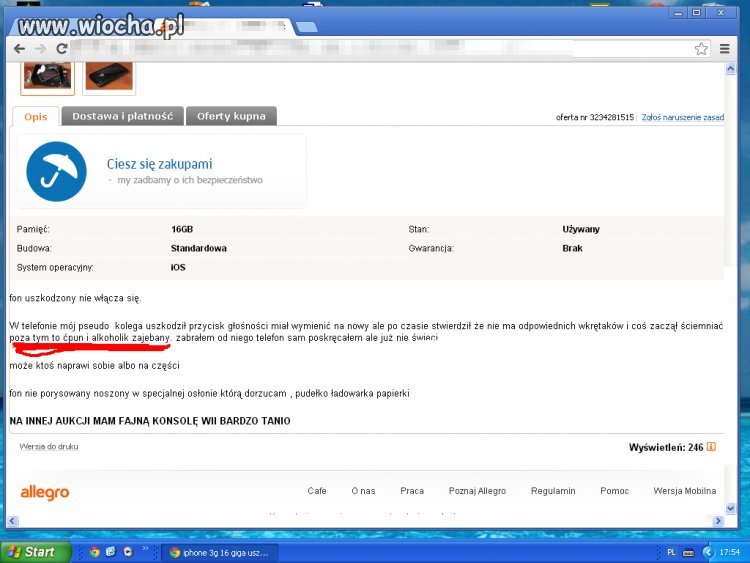This screenshot has width=750, height=563.
Task: Click the Internet Explorer quick launch icon
Action: [x=111, y=552]
